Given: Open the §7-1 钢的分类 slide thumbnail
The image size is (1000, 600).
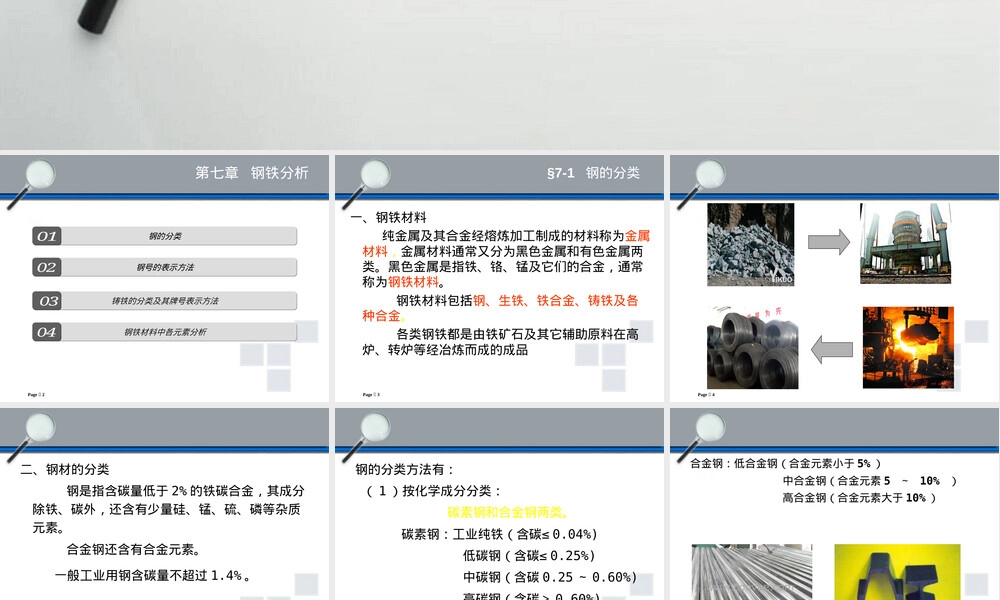Looking at the screenshot, I should click(x=499, y=278).
